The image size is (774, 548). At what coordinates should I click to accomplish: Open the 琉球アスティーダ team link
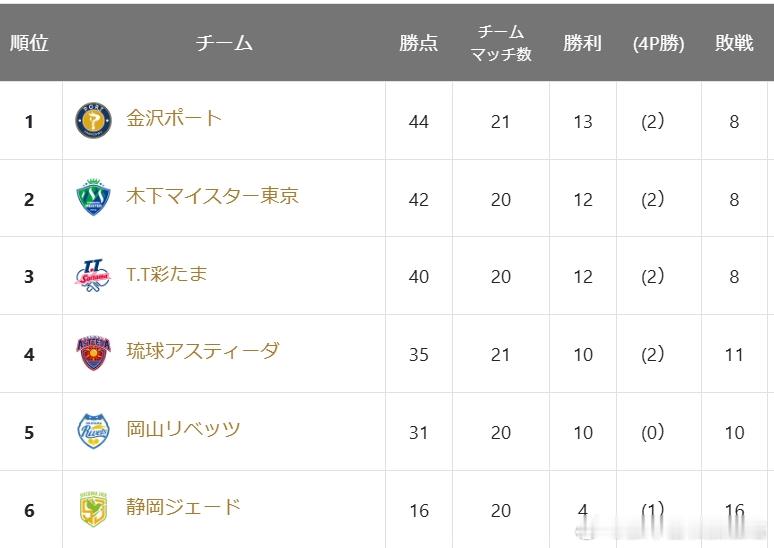(203, 351)
